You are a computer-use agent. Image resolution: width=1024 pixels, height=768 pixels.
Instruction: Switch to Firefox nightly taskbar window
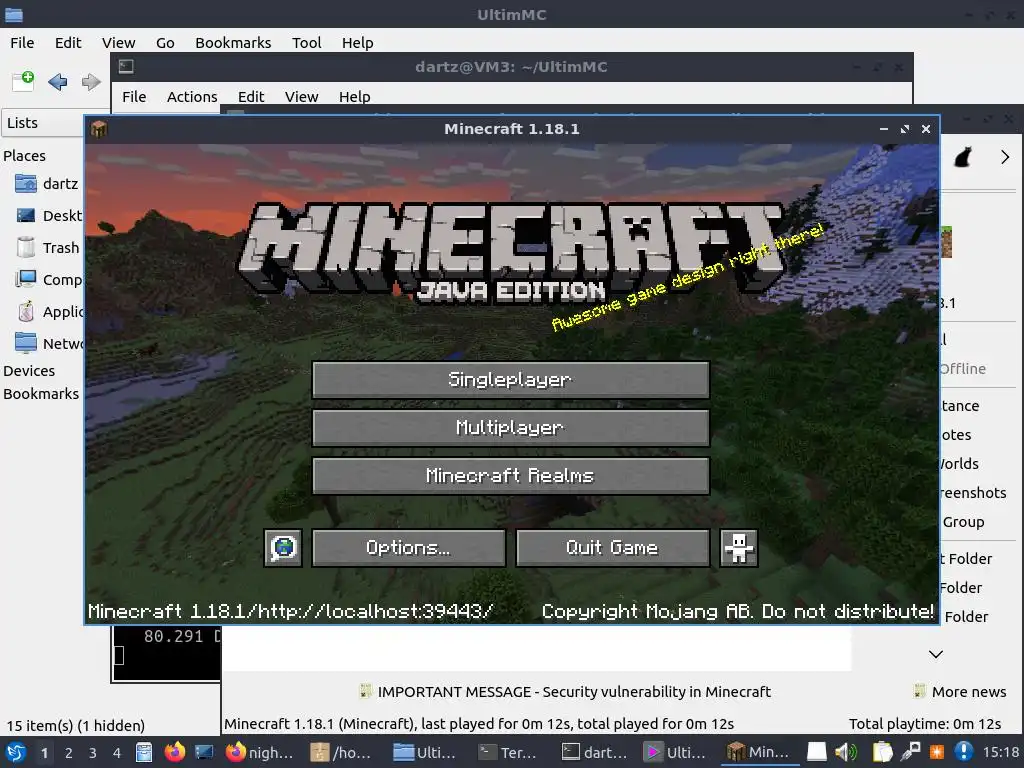coord(260,752)
